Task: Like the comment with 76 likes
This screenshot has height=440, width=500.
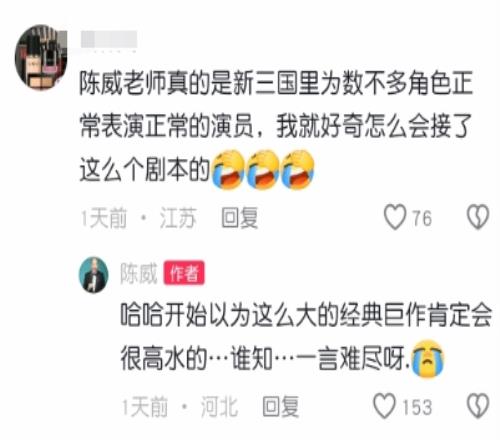Action: (395, 217)
